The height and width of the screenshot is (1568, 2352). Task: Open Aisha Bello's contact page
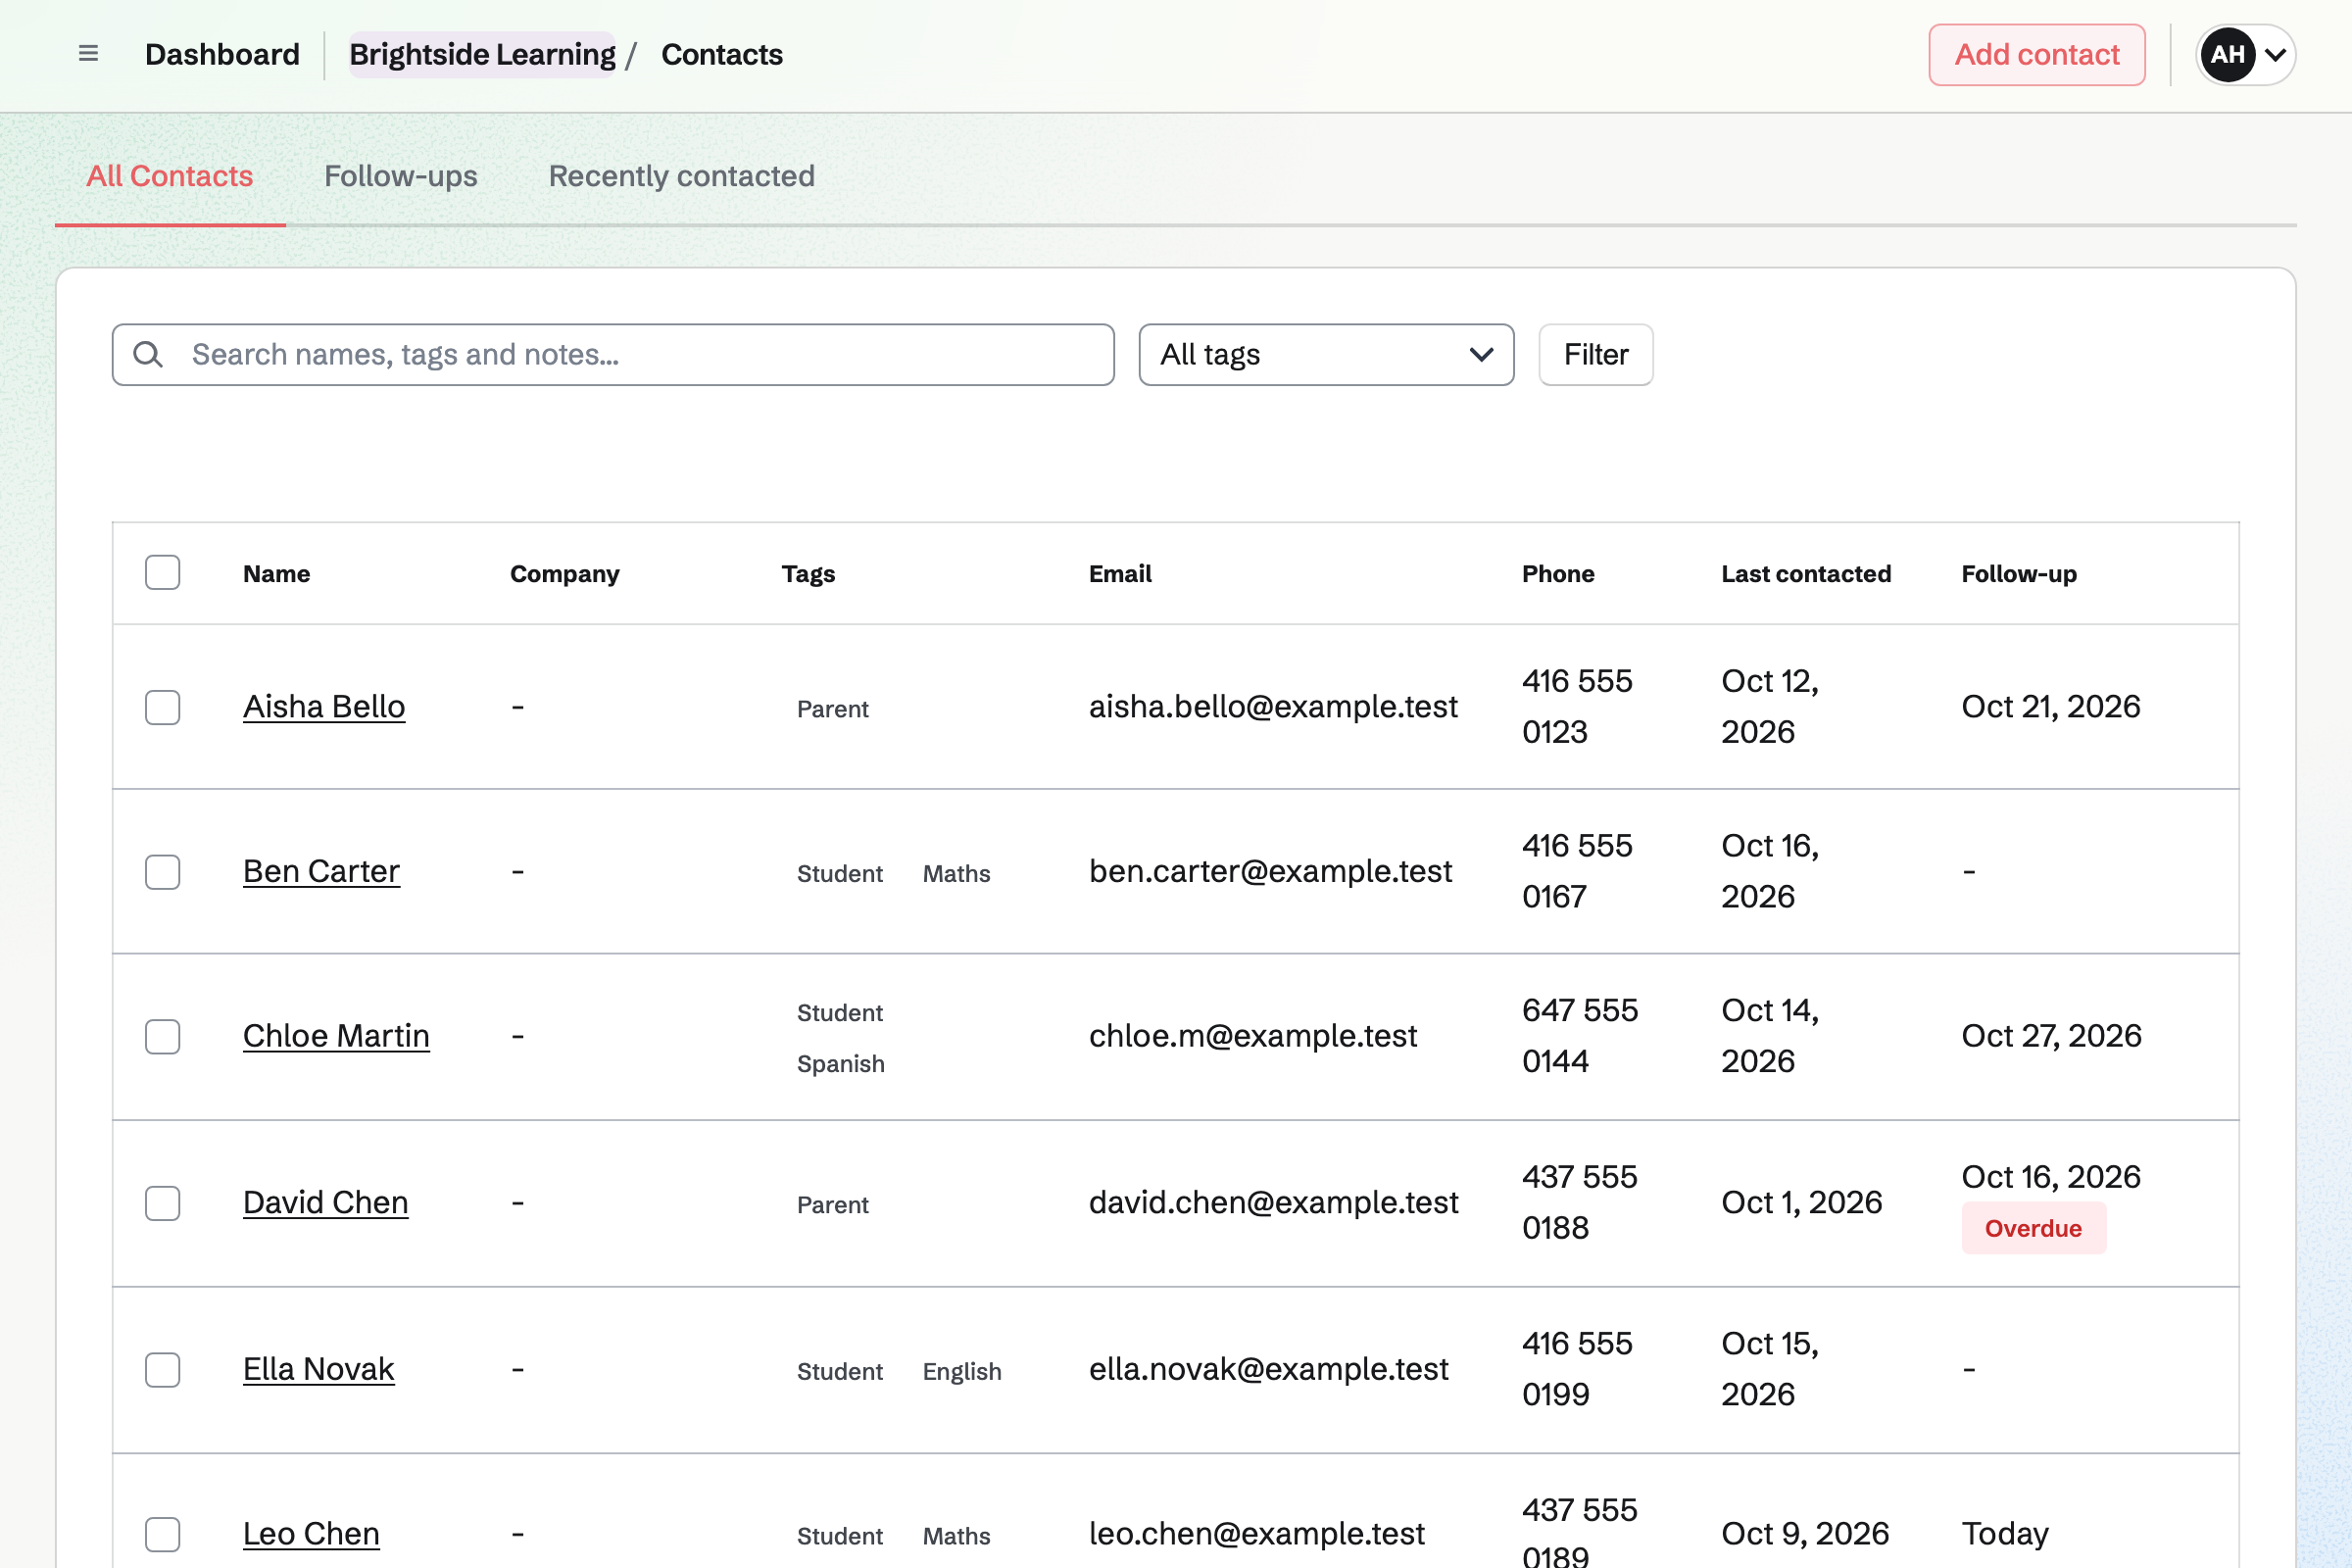pyautogui.click(x=324, y=707)
